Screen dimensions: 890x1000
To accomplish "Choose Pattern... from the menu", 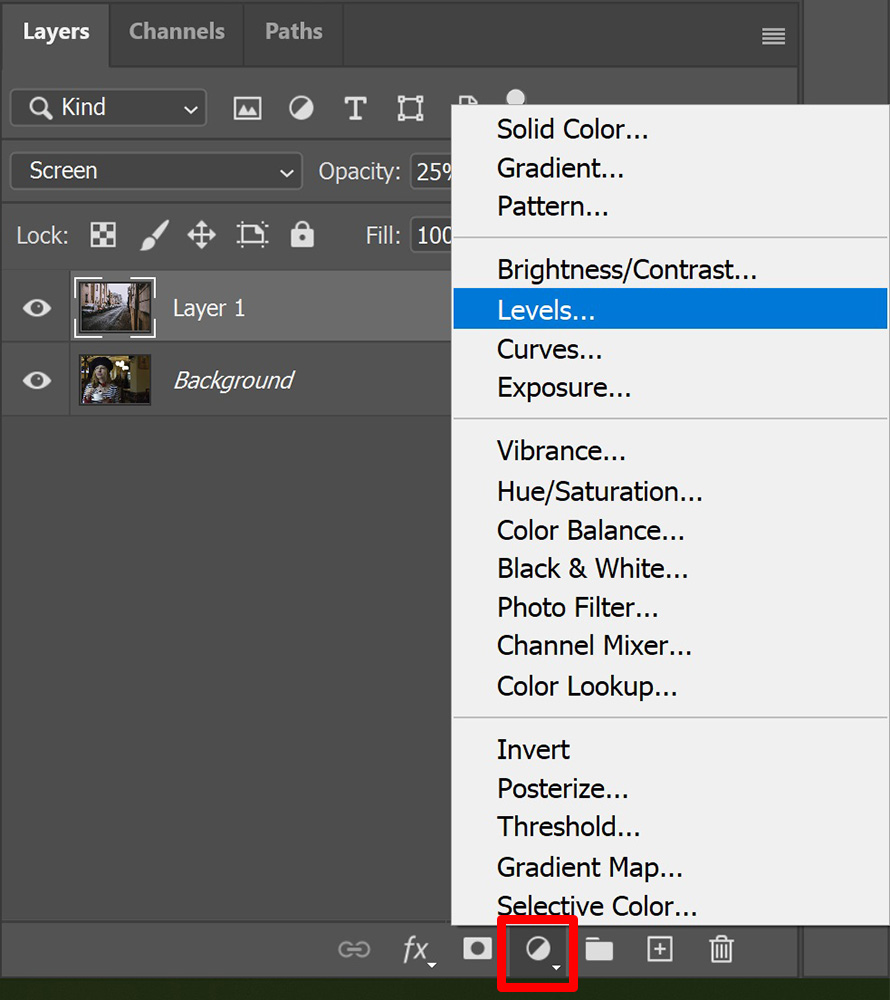I will (670, 207).
